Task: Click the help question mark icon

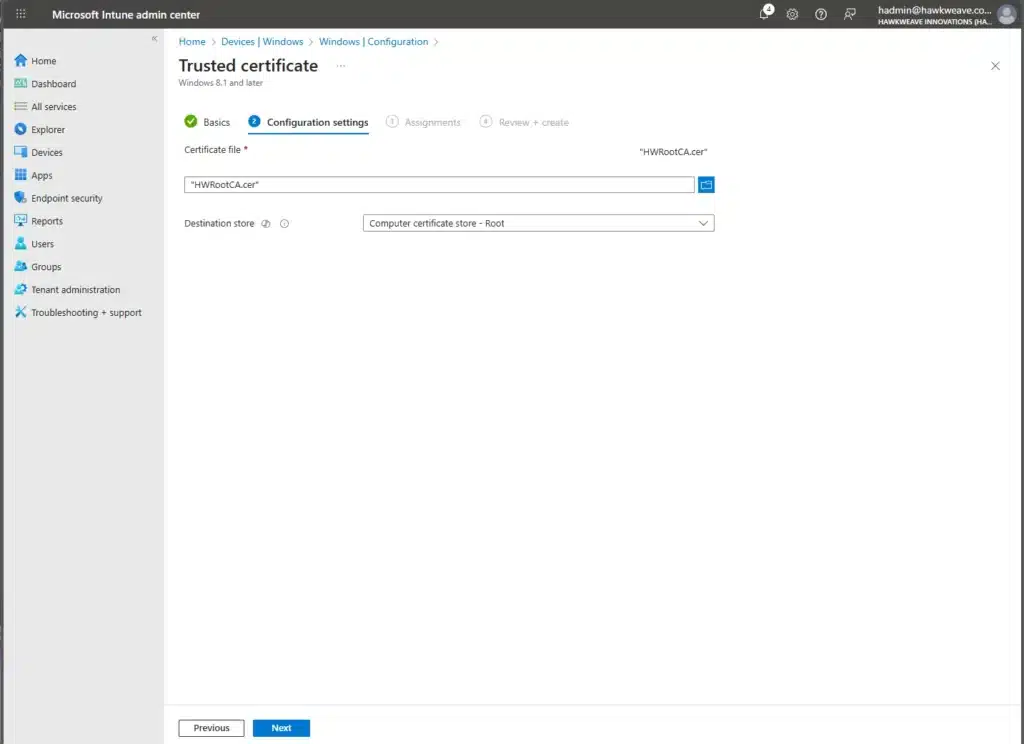Action: coord(821,14)
